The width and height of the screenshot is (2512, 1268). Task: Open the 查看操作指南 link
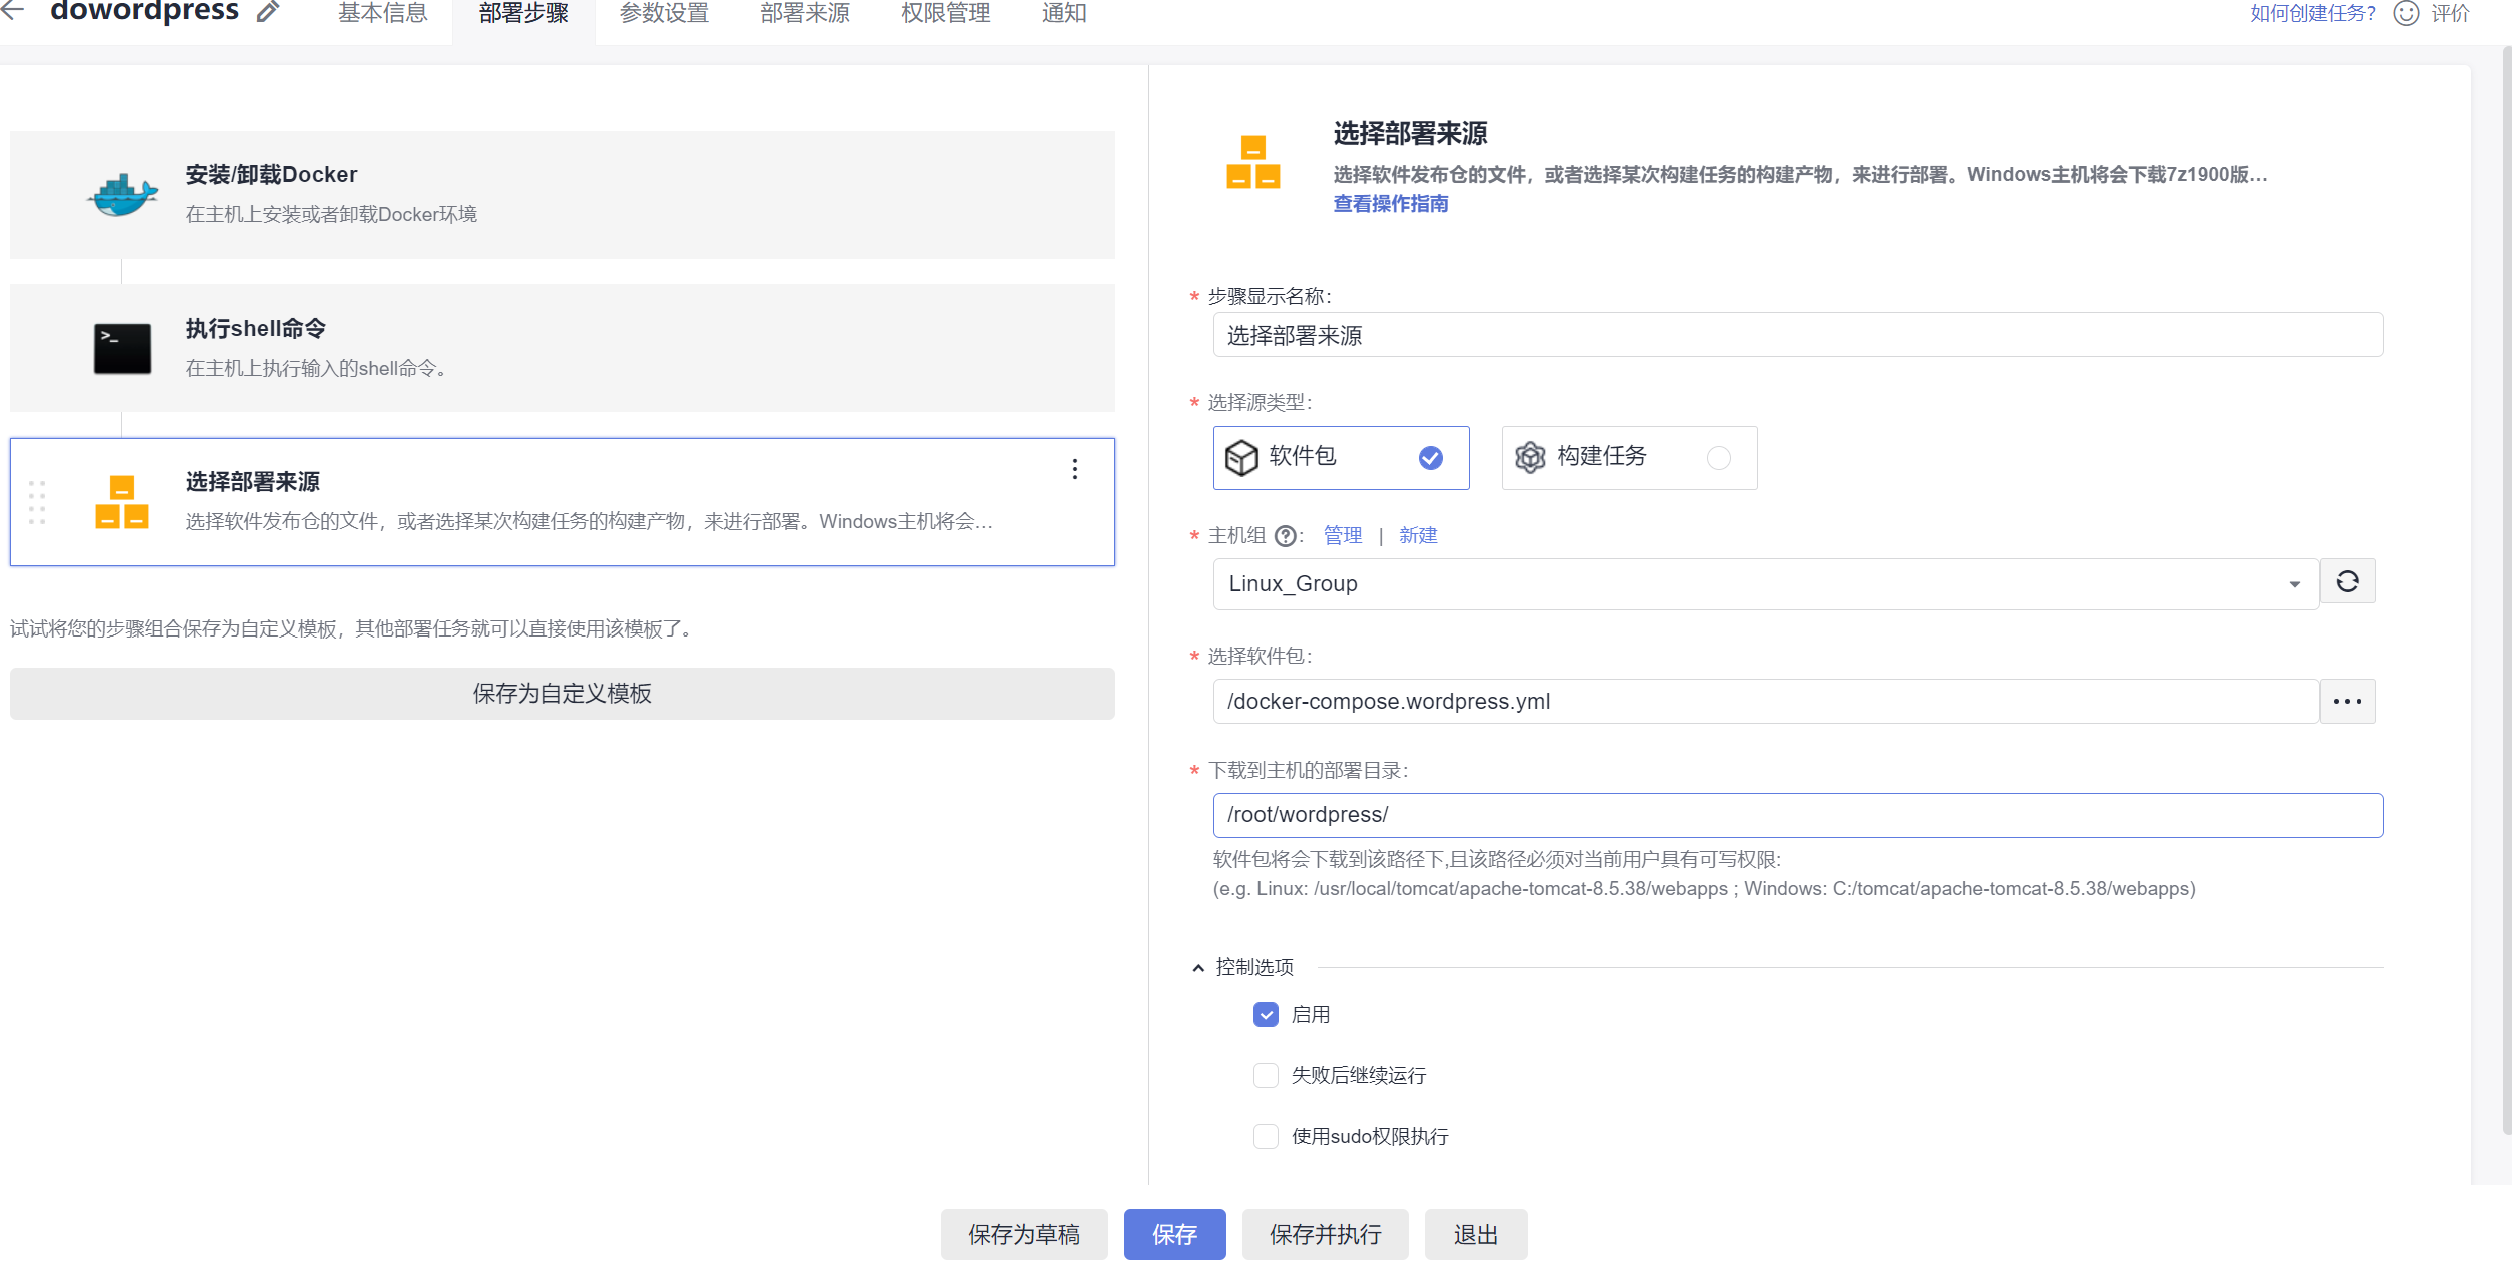tap(1390, 204)
